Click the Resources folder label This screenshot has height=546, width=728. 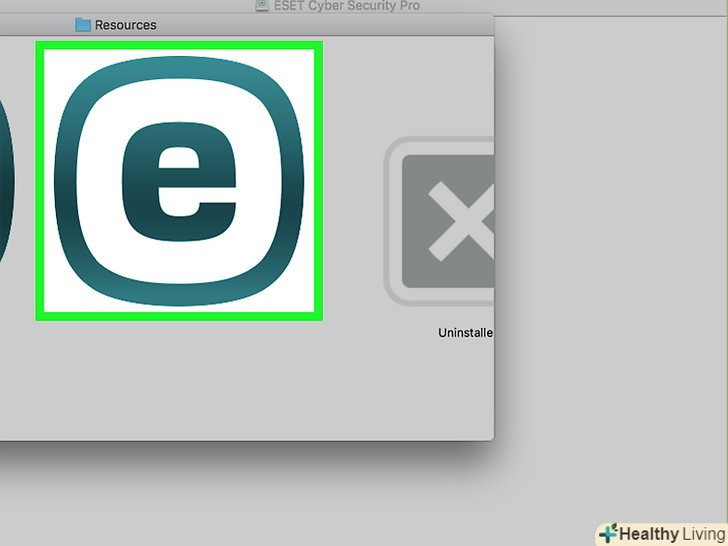pos(125,25)
